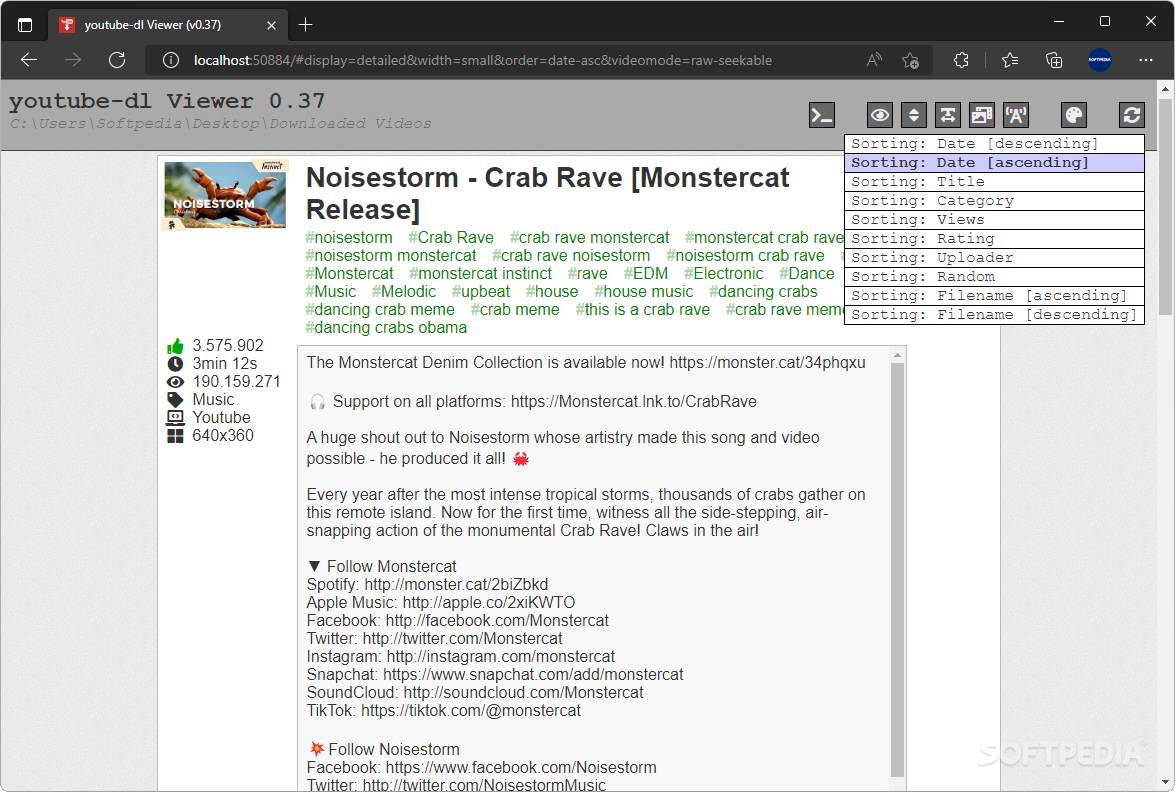Open a new browser tab
This screenshot has width=1175, height=792.
[x=306, y=25]
